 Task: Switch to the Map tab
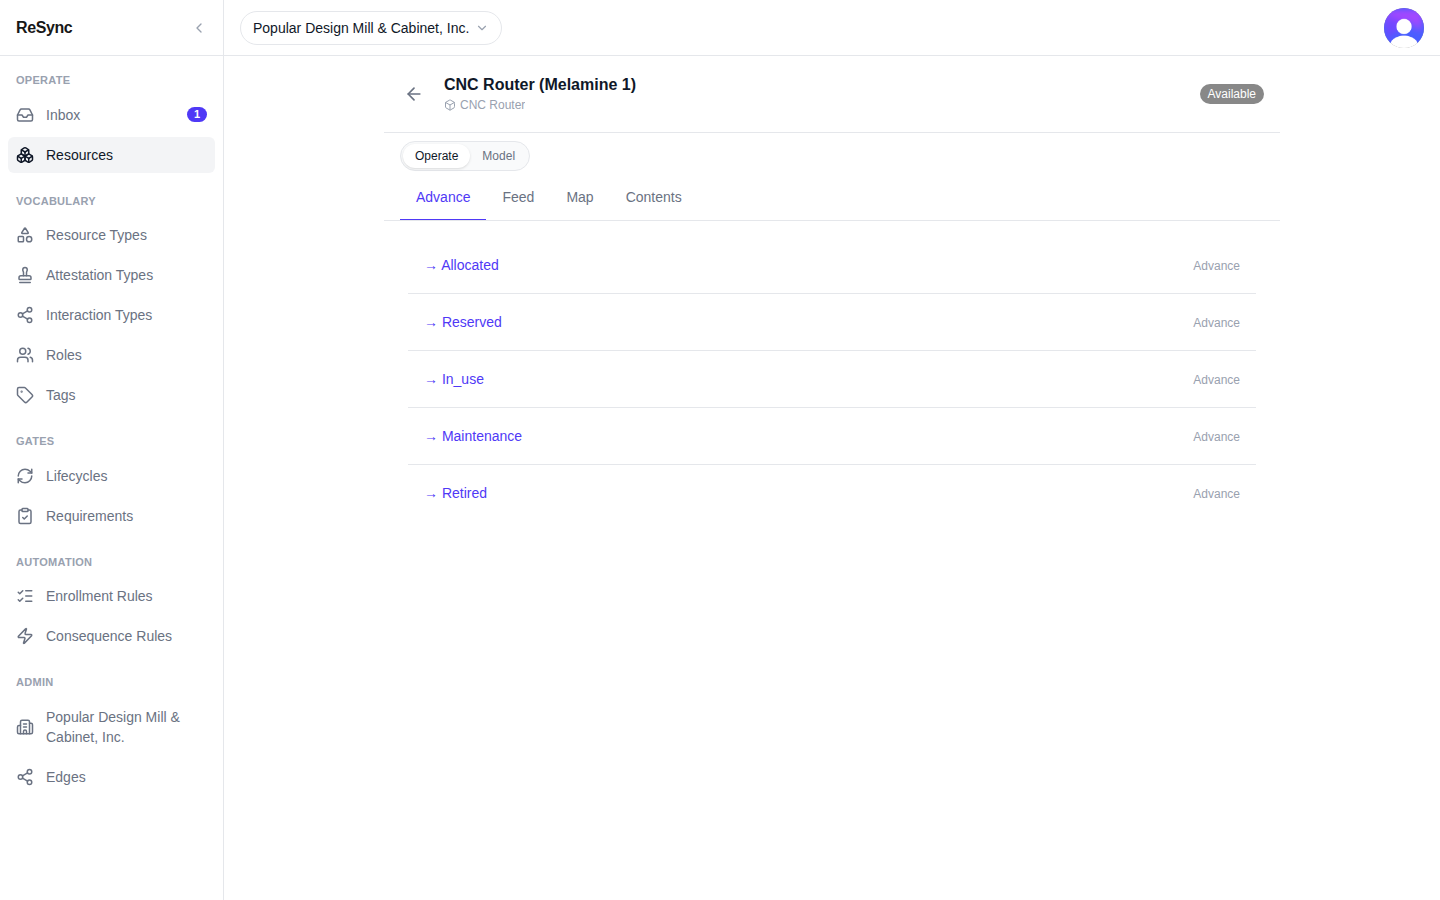pyautogui.click(x=580, y=197)
